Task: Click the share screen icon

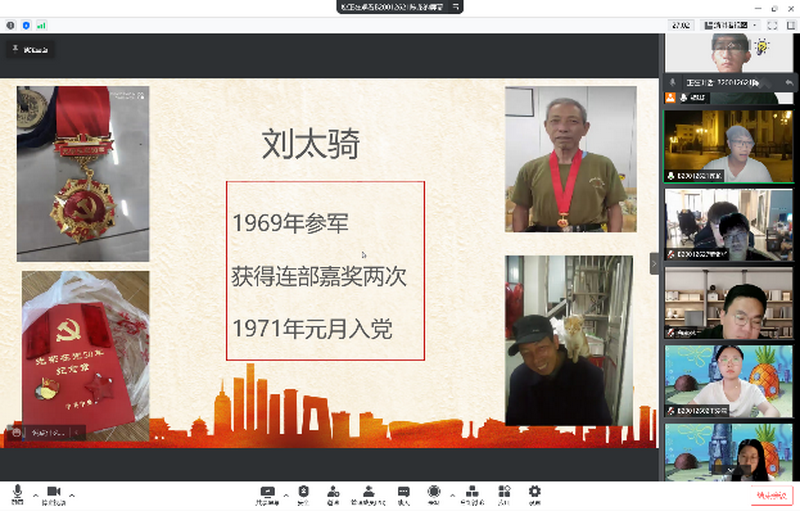Action: [267, 492]
